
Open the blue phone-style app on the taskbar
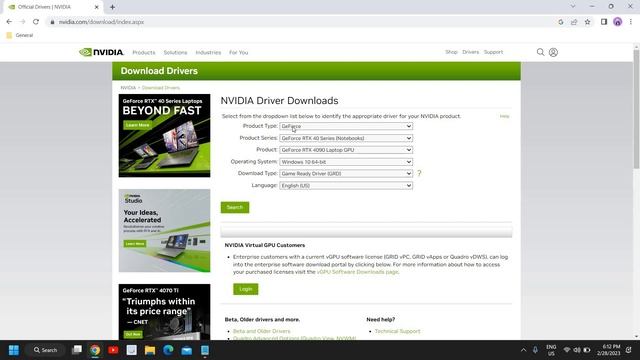[x=205, y=350]
